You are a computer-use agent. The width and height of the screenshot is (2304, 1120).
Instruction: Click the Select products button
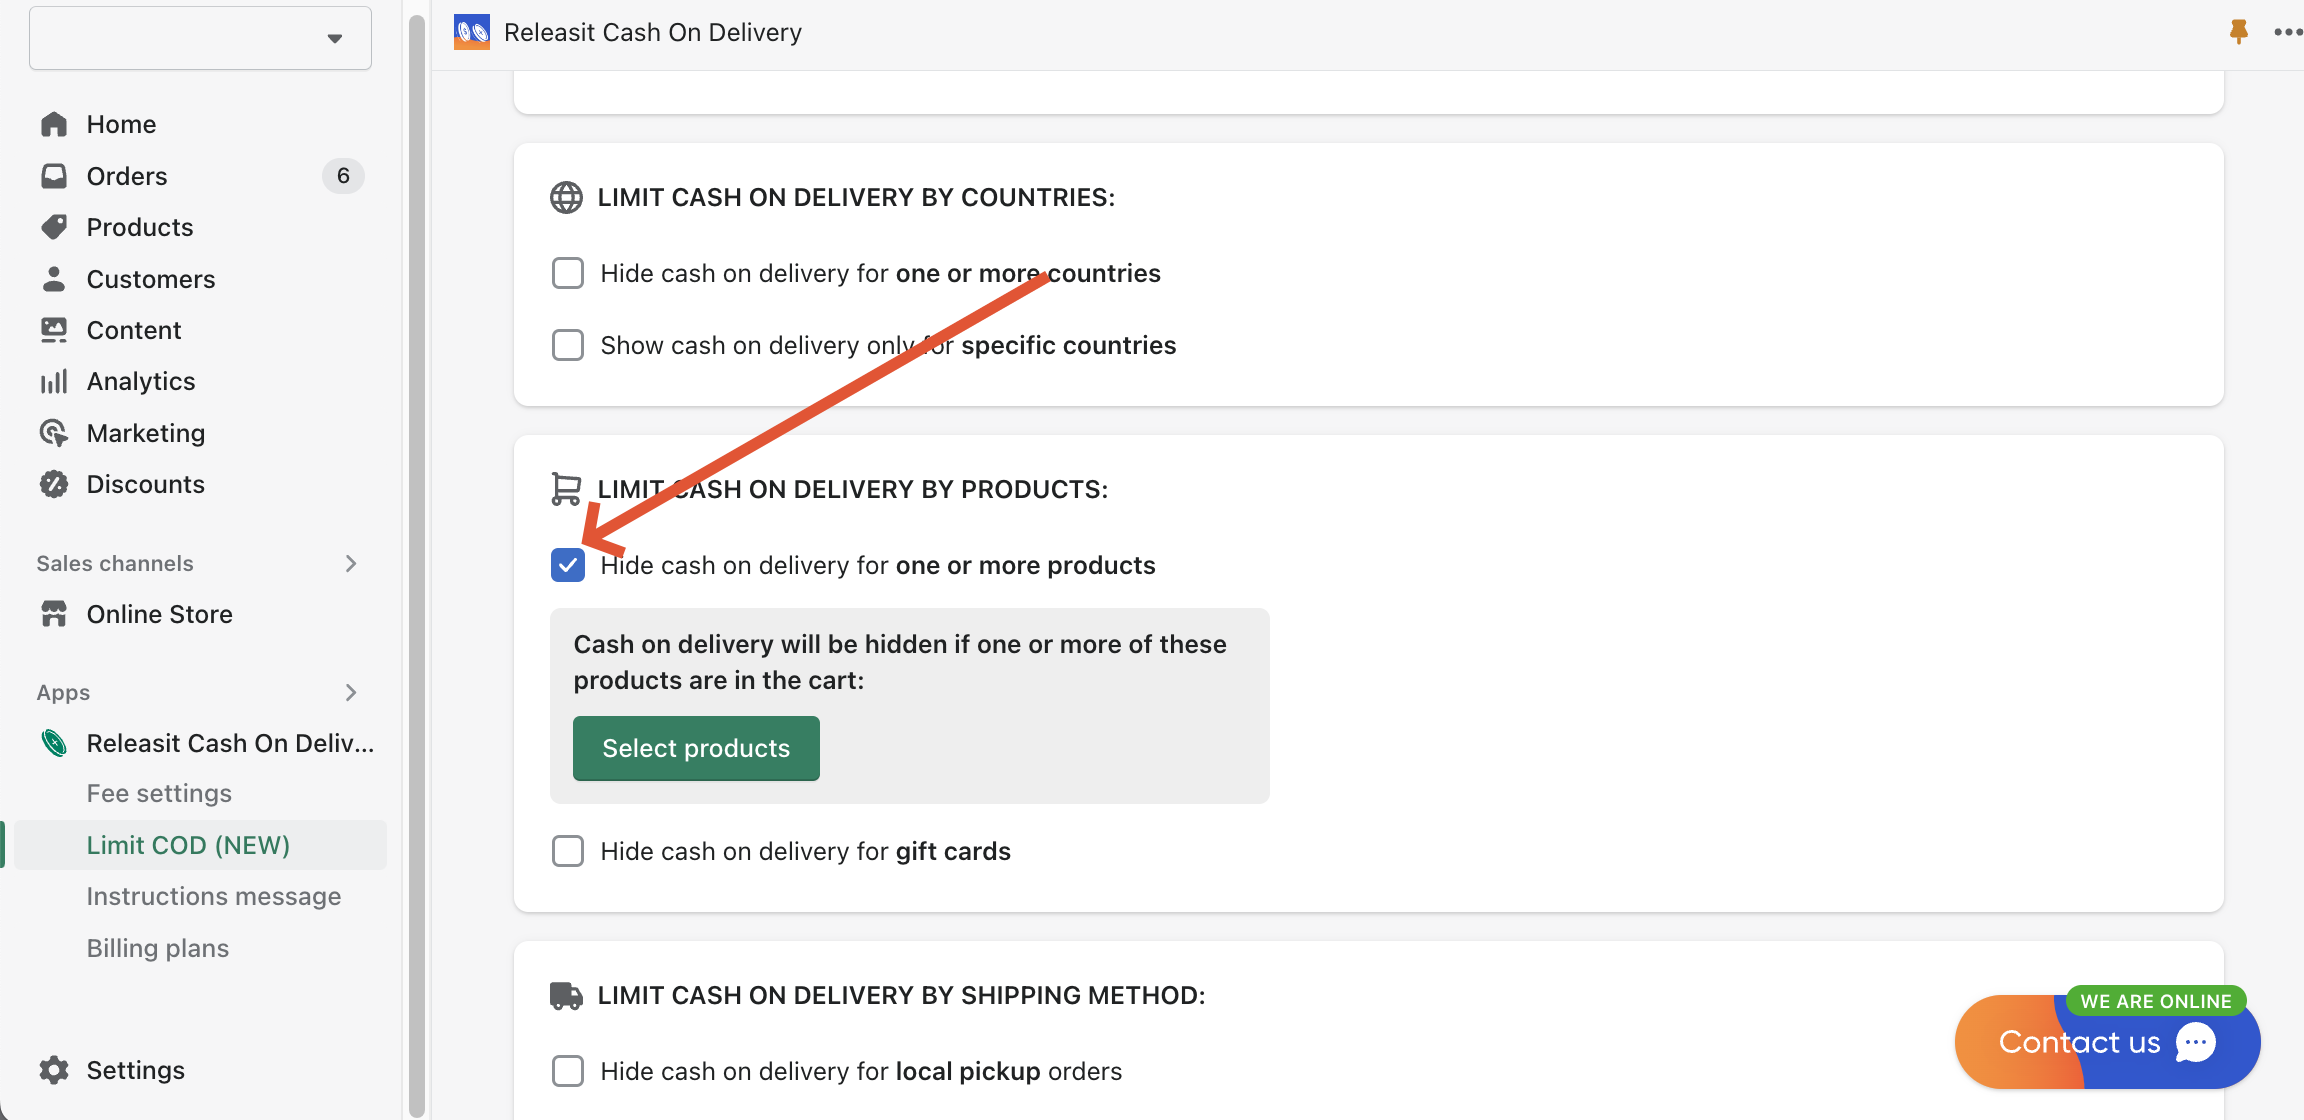[695, 748]
